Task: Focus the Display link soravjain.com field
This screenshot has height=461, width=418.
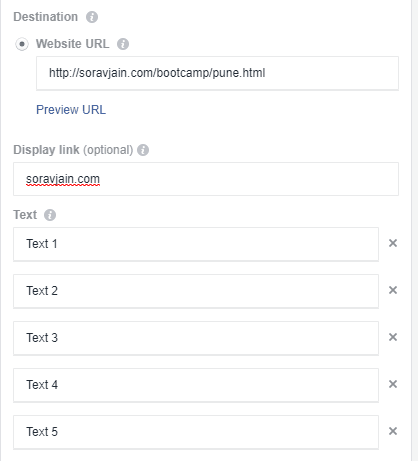Action: click(206, 179)
